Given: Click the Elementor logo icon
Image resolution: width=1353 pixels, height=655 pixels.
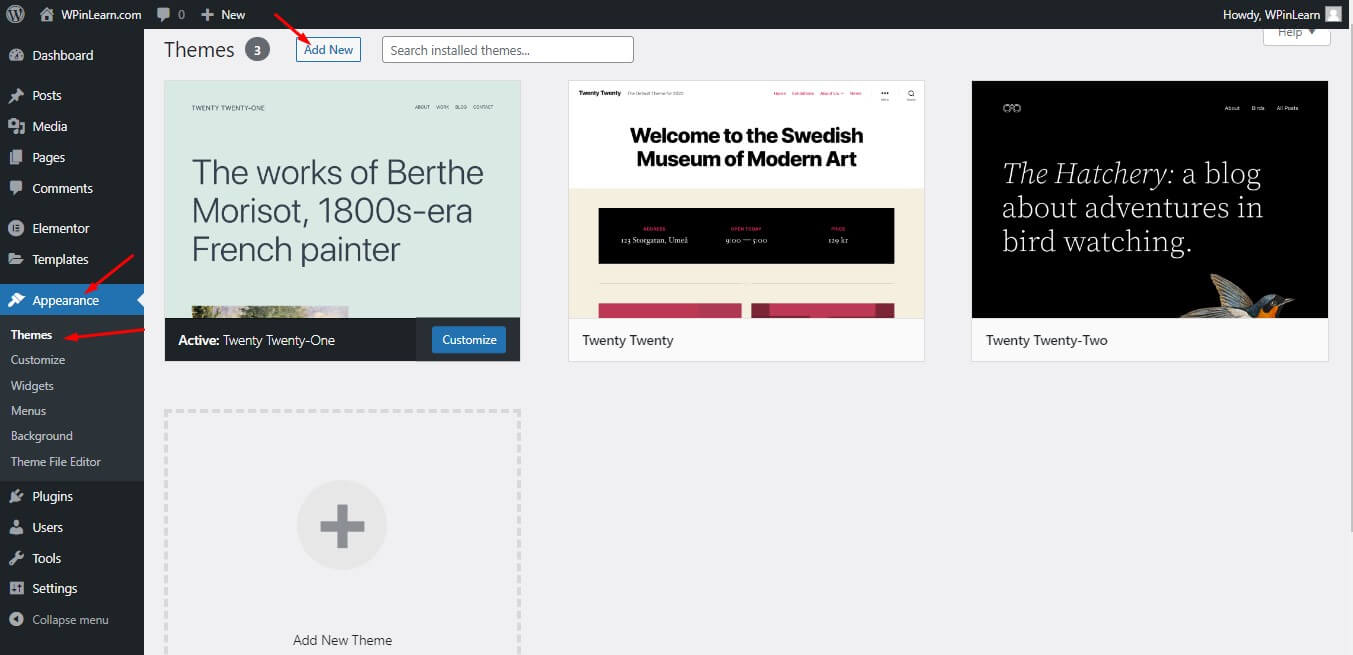Looking at the screenshot, I should pyautogui.click(x=16, y=228).
